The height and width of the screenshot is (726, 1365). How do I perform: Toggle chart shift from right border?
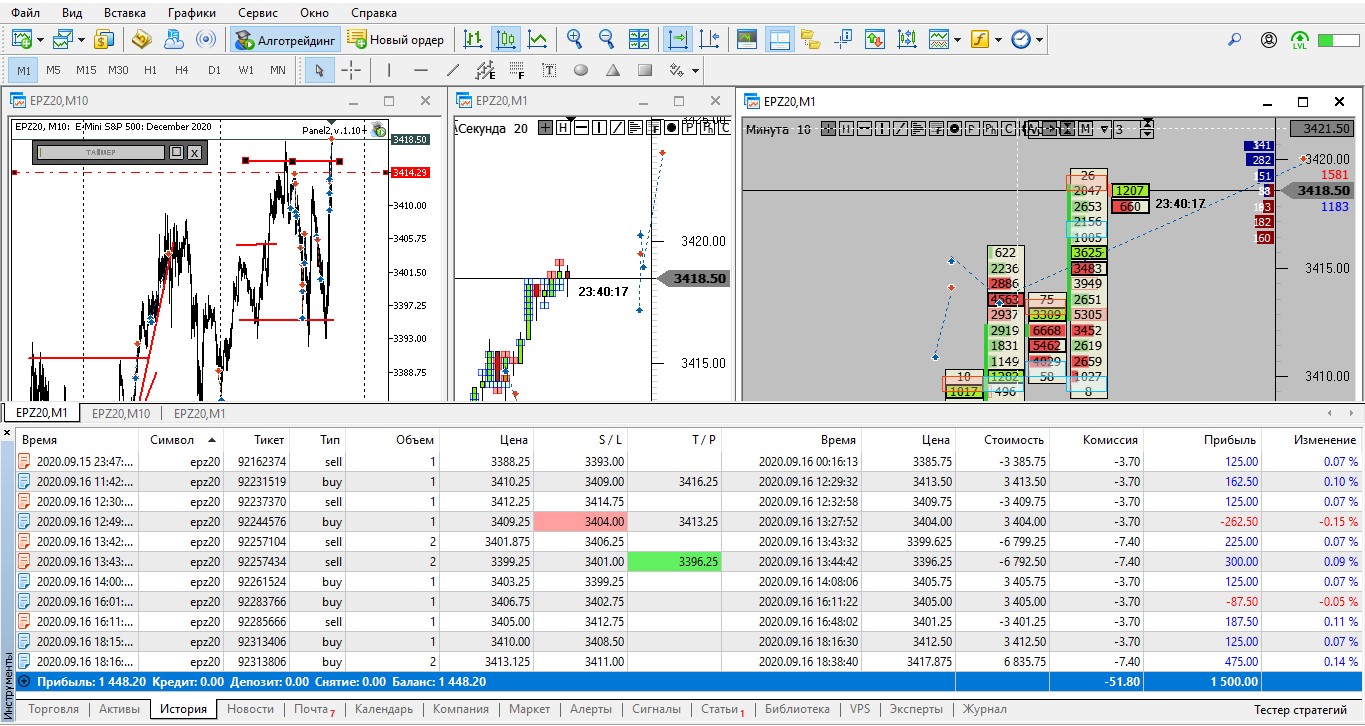pos(710,40)
